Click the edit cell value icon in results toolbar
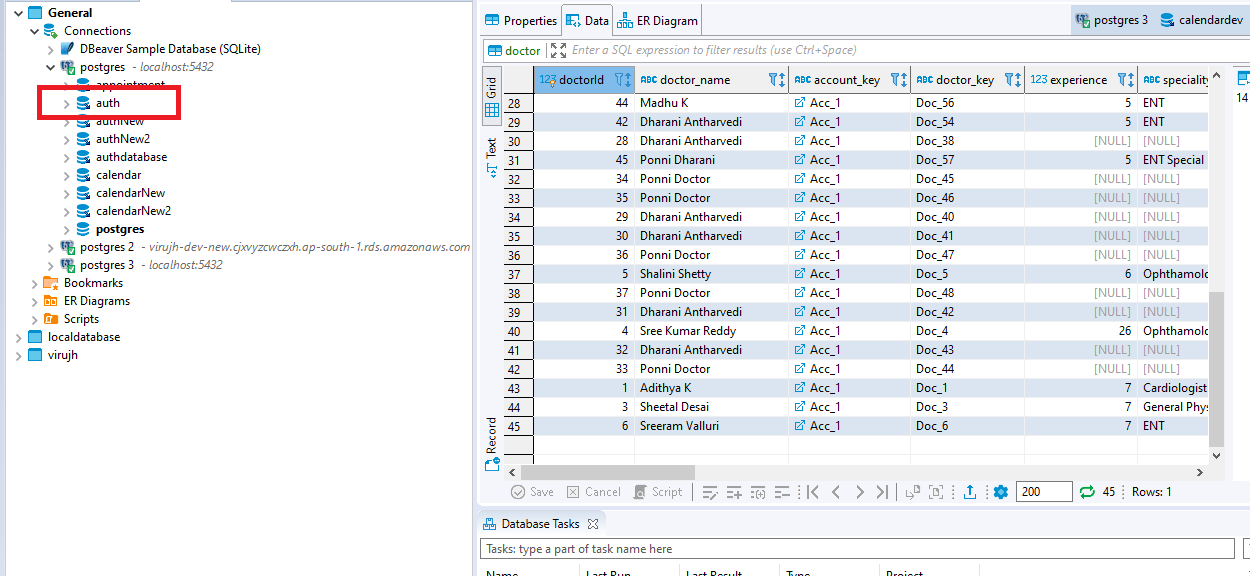 tap(710, 492)
